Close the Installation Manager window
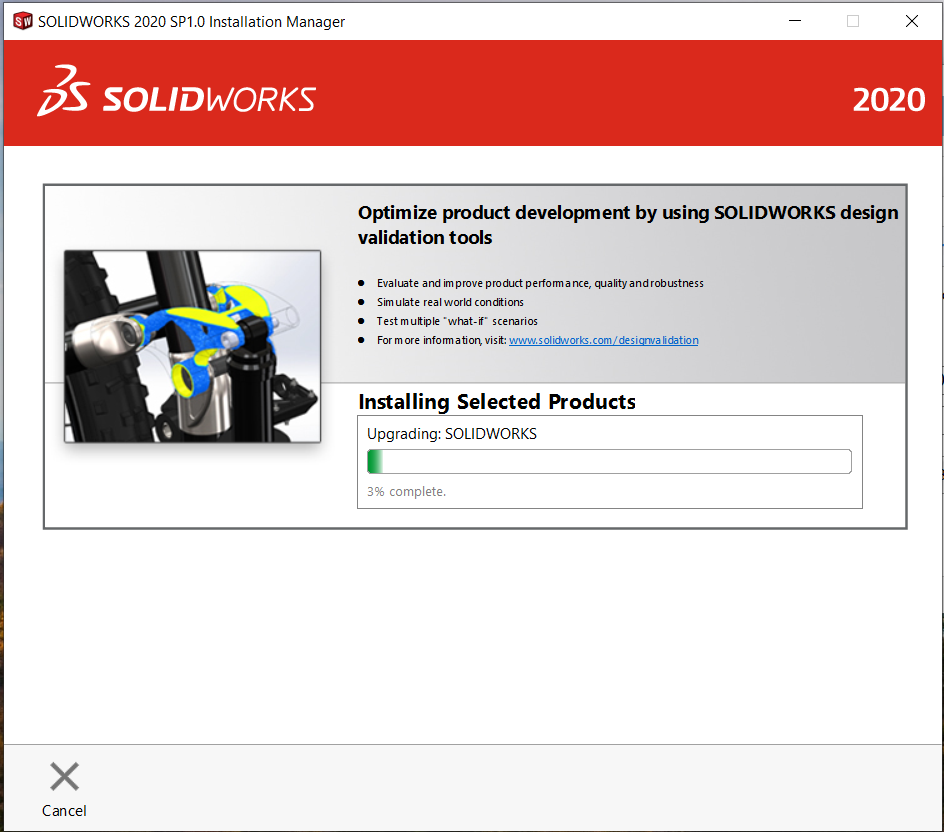 coord(911,21)
